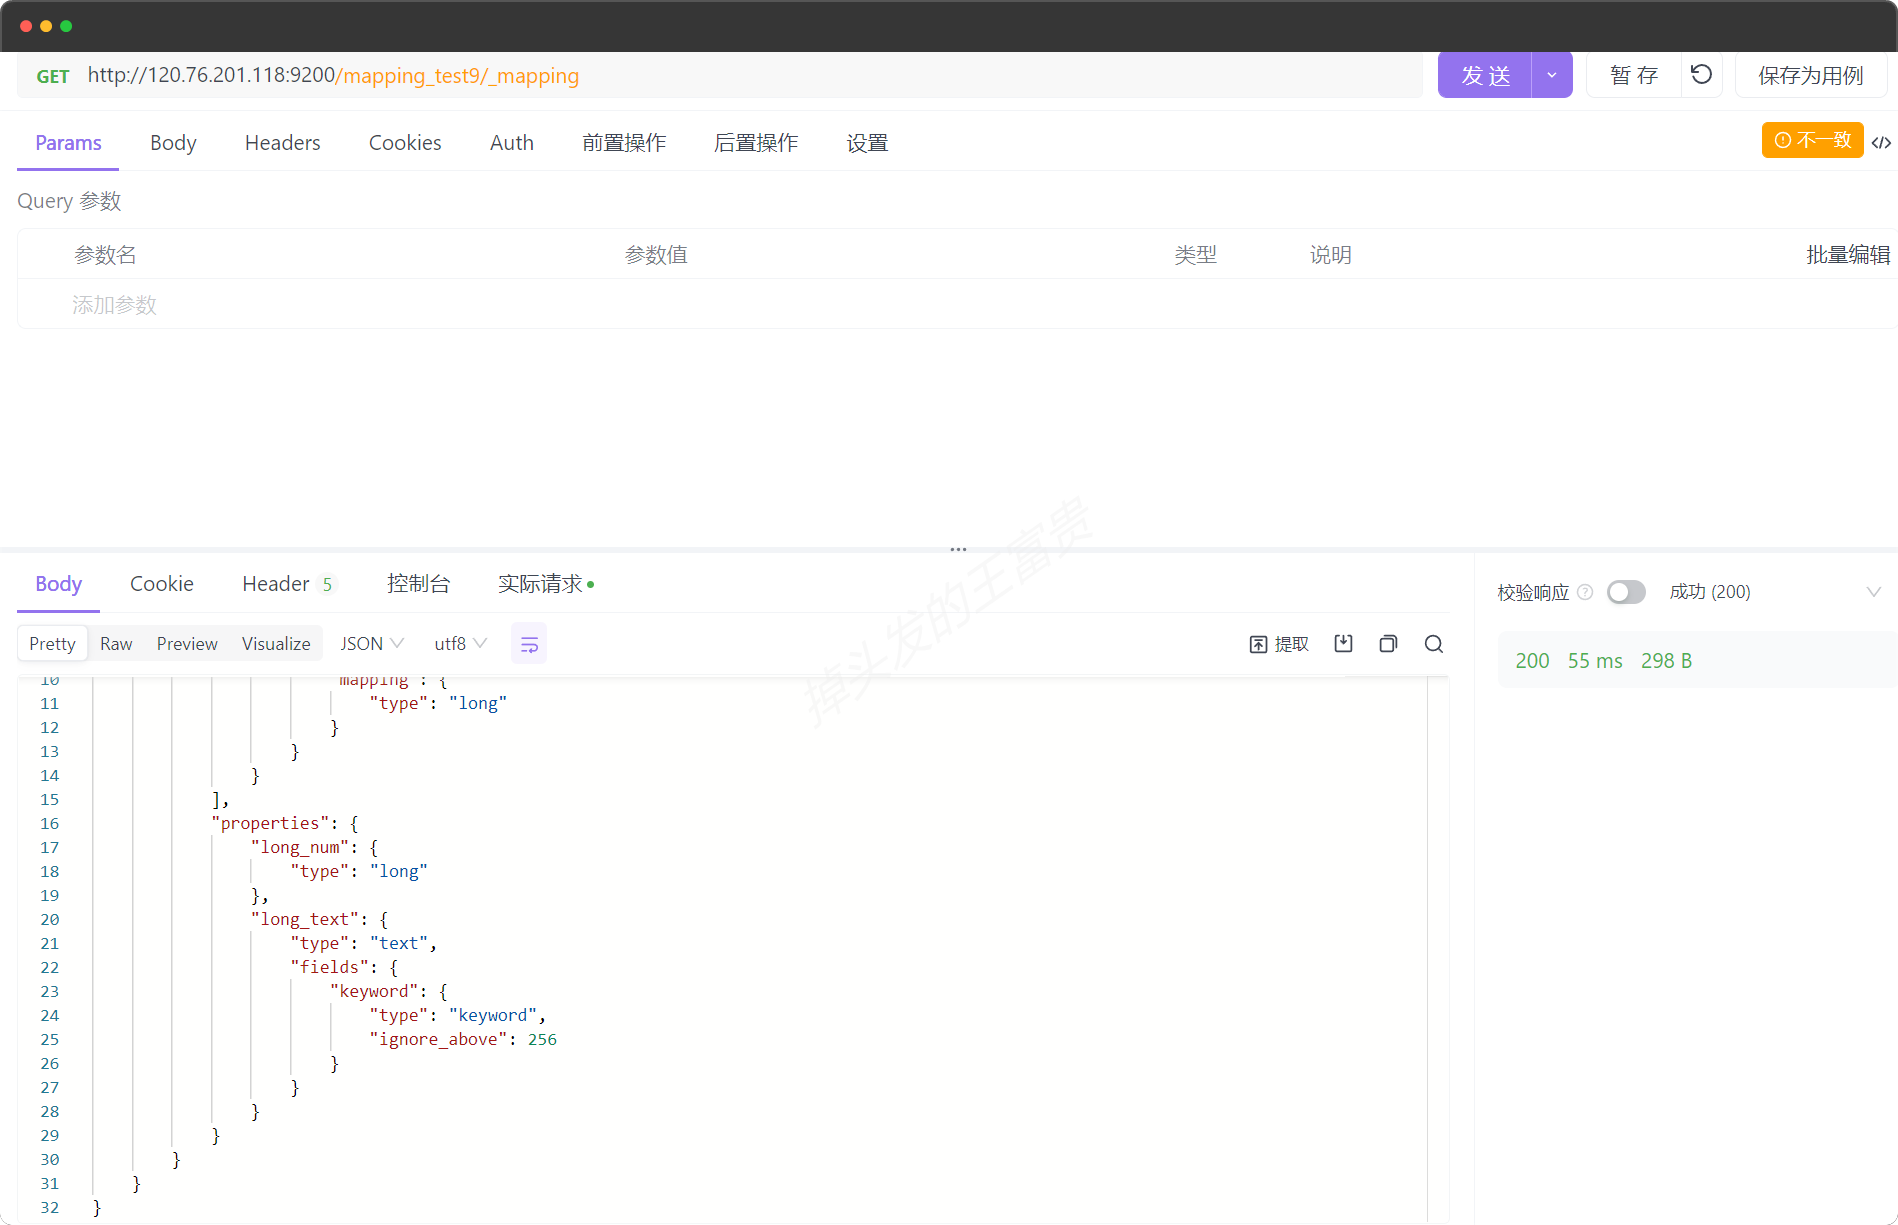
Task: Open the 设置 tab
Action: [867, 143]
